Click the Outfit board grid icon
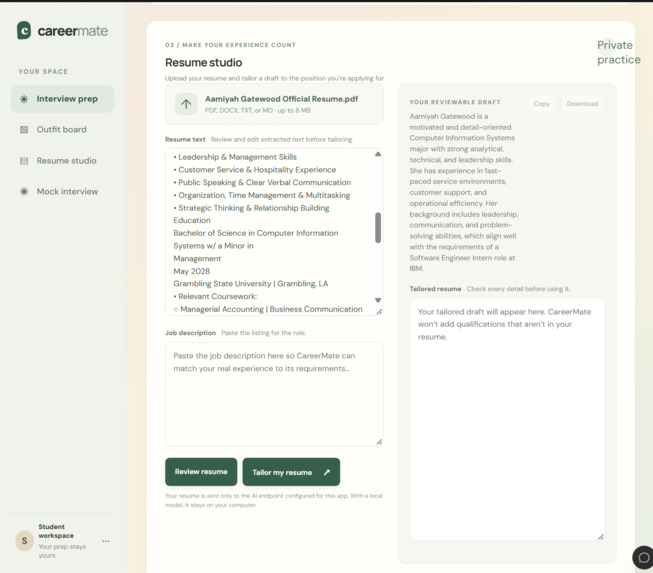This screenshot has height=573, width=653. pos(24,130)
